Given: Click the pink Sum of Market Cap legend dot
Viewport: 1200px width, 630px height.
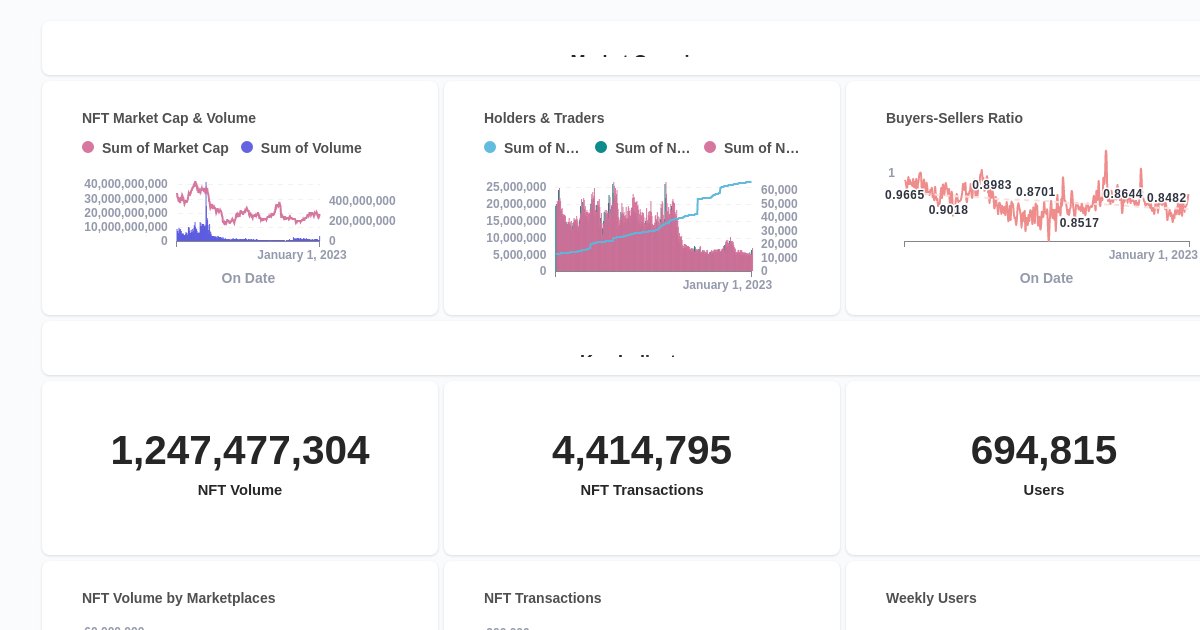Looking at the screenshot, I should click(88, 148).
